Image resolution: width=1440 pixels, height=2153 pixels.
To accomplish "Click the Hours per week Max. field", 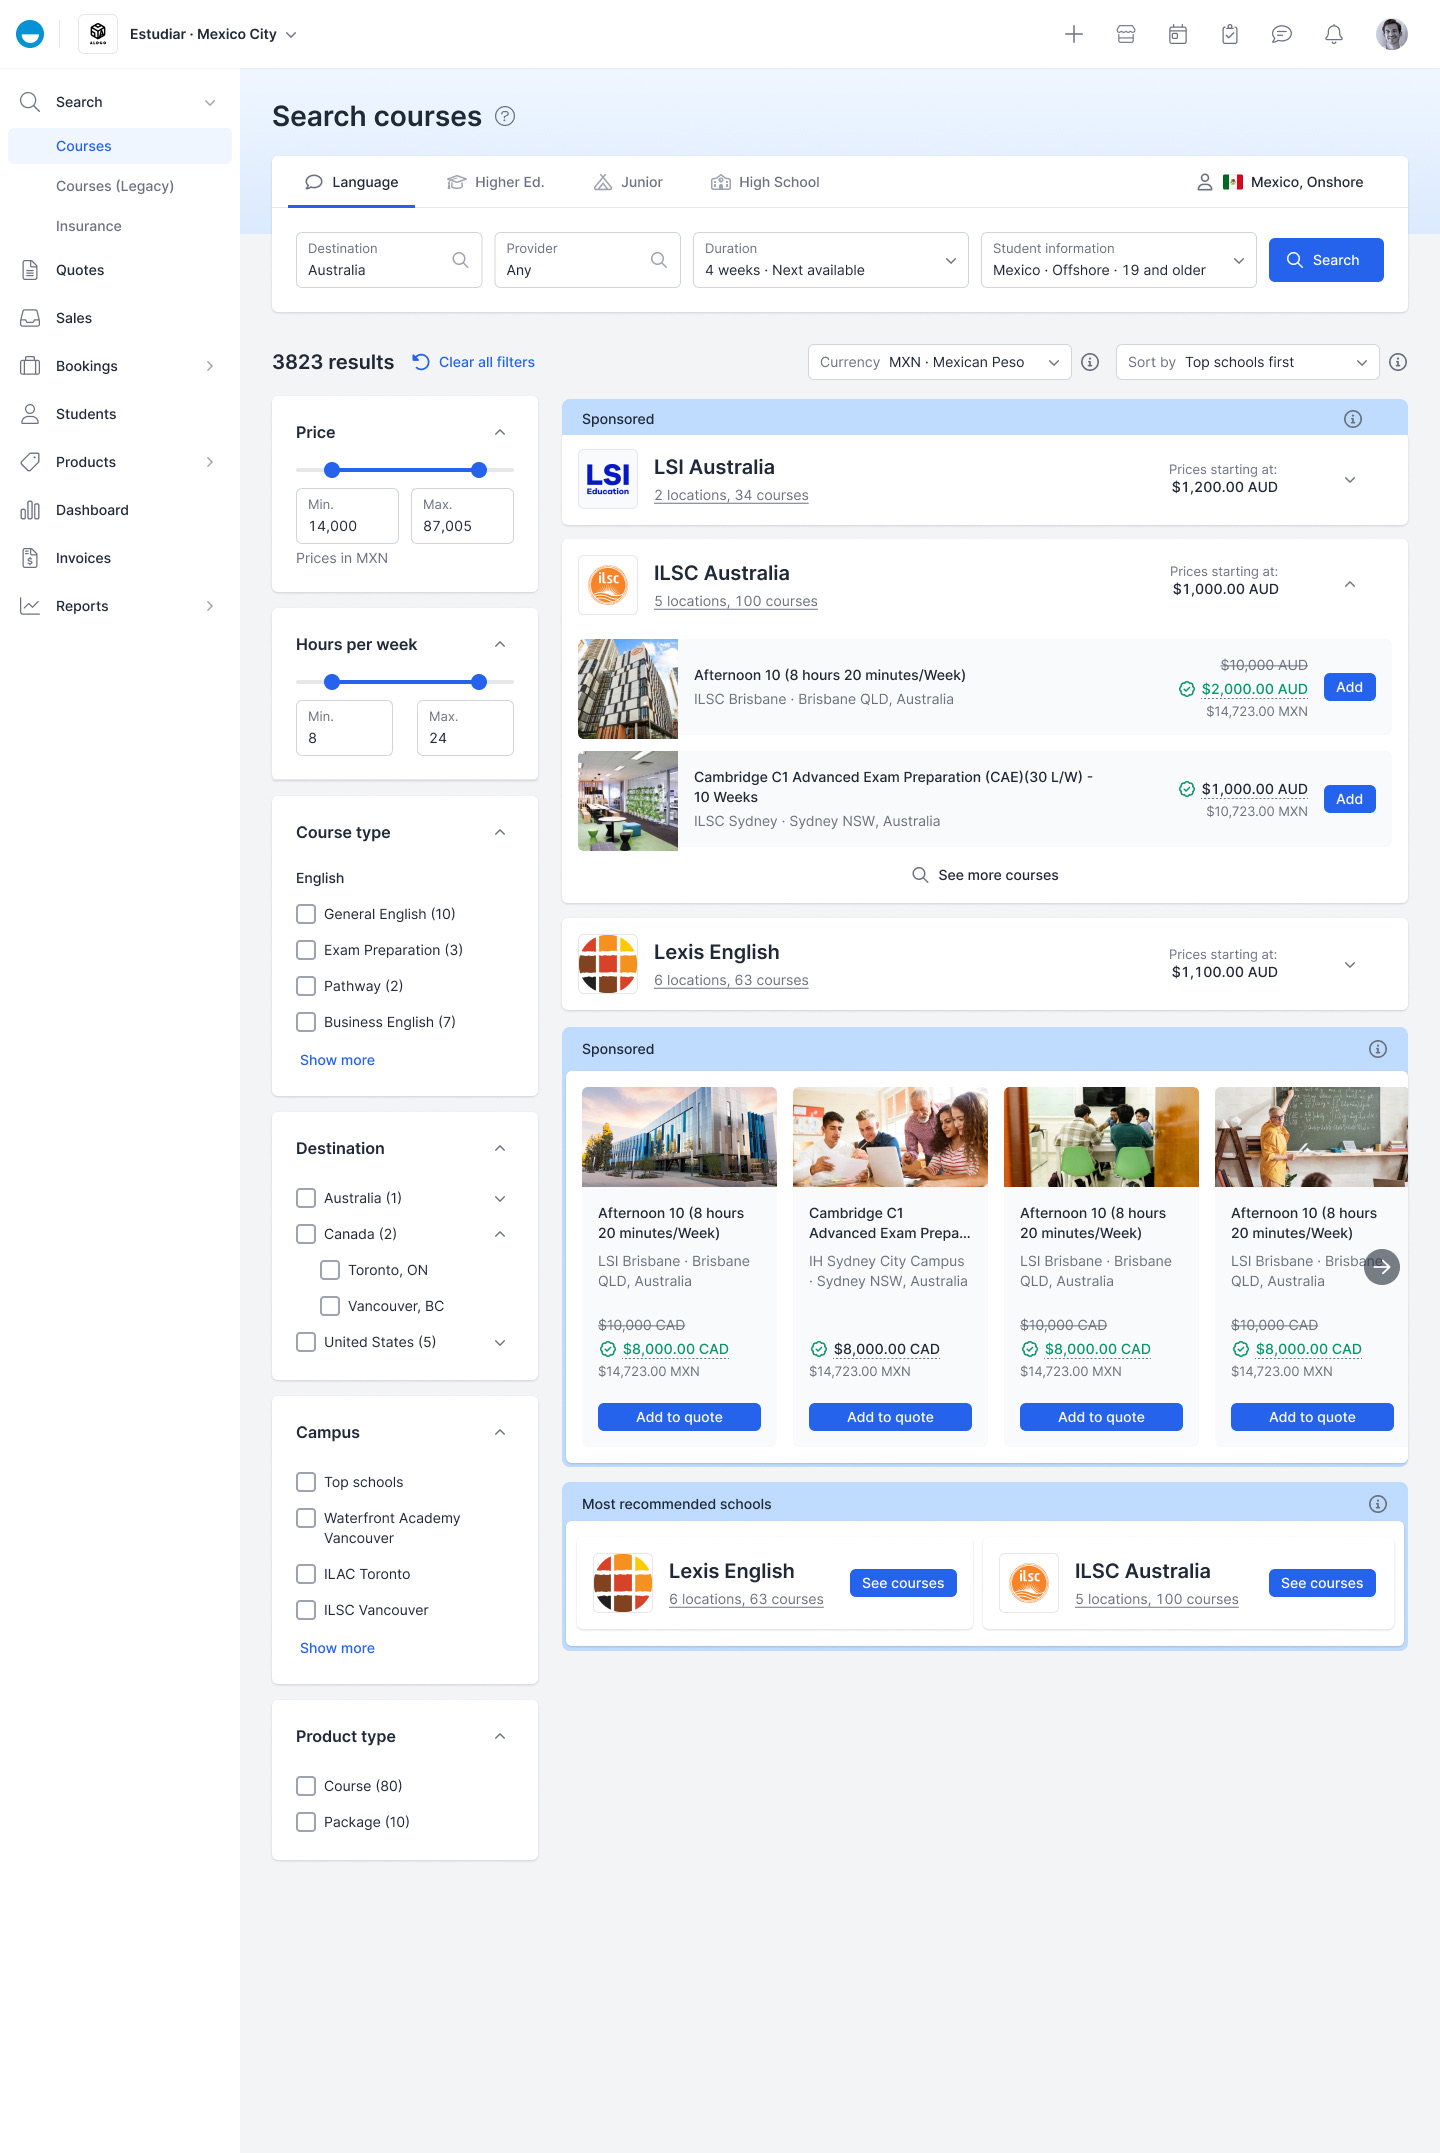I will (x=465, y=728).
